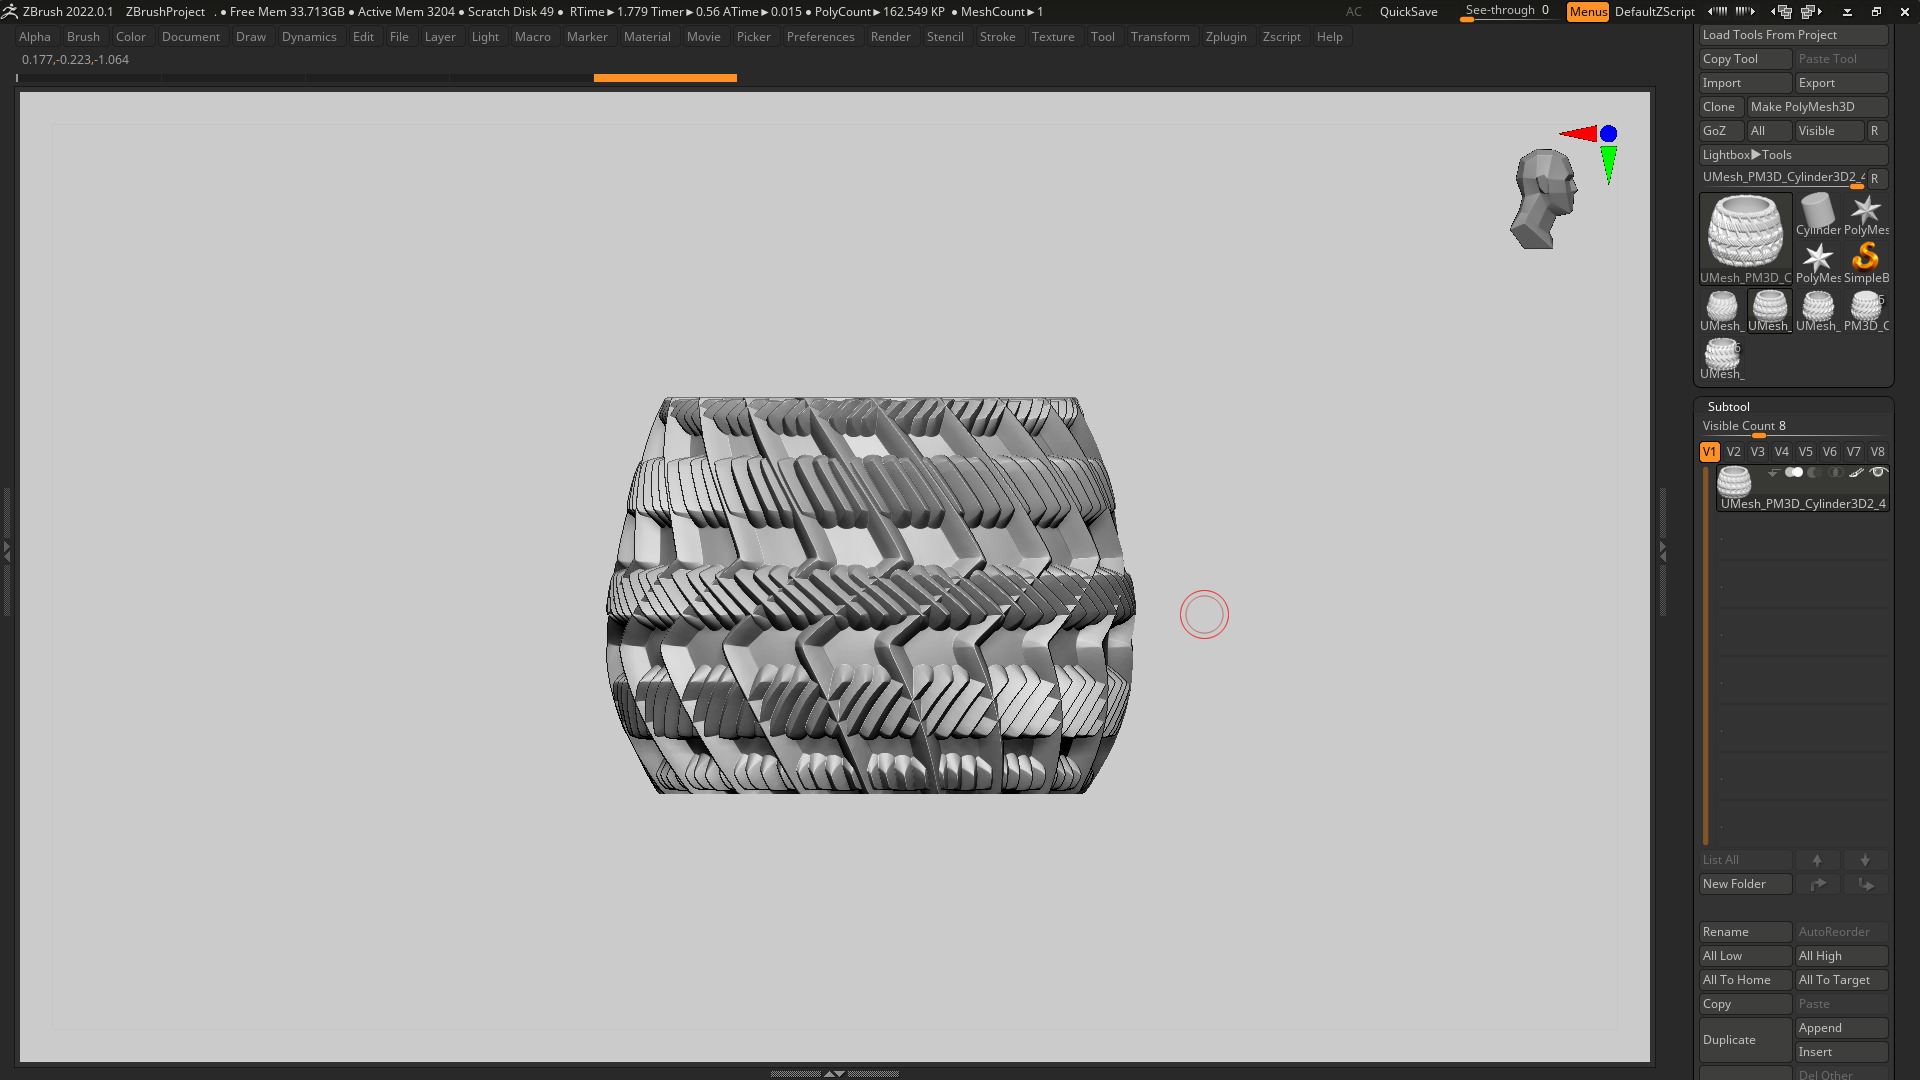Collapse the Subtool section header
The width and height of the screenshot is (1920, 1080).
(1729, 407)
